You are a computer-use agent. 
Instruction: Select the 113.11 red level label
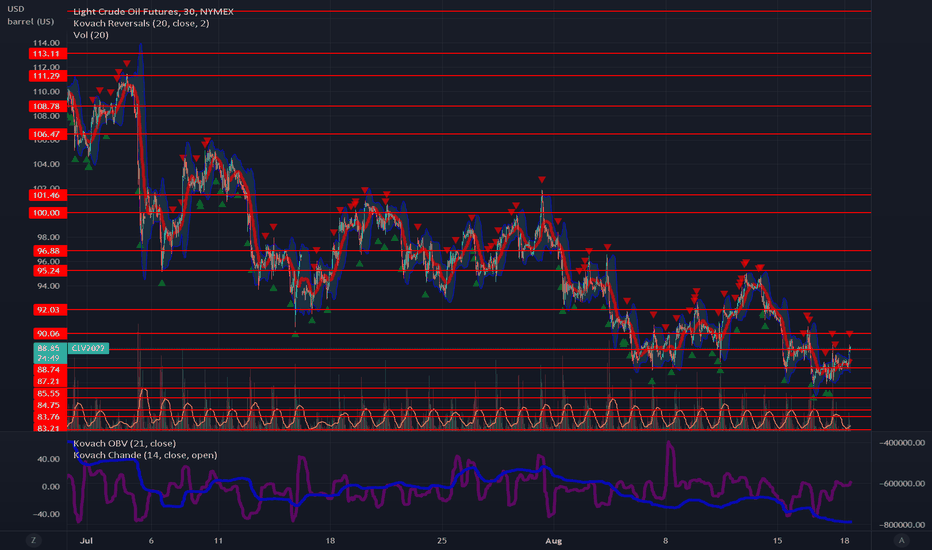coord(48,54)
